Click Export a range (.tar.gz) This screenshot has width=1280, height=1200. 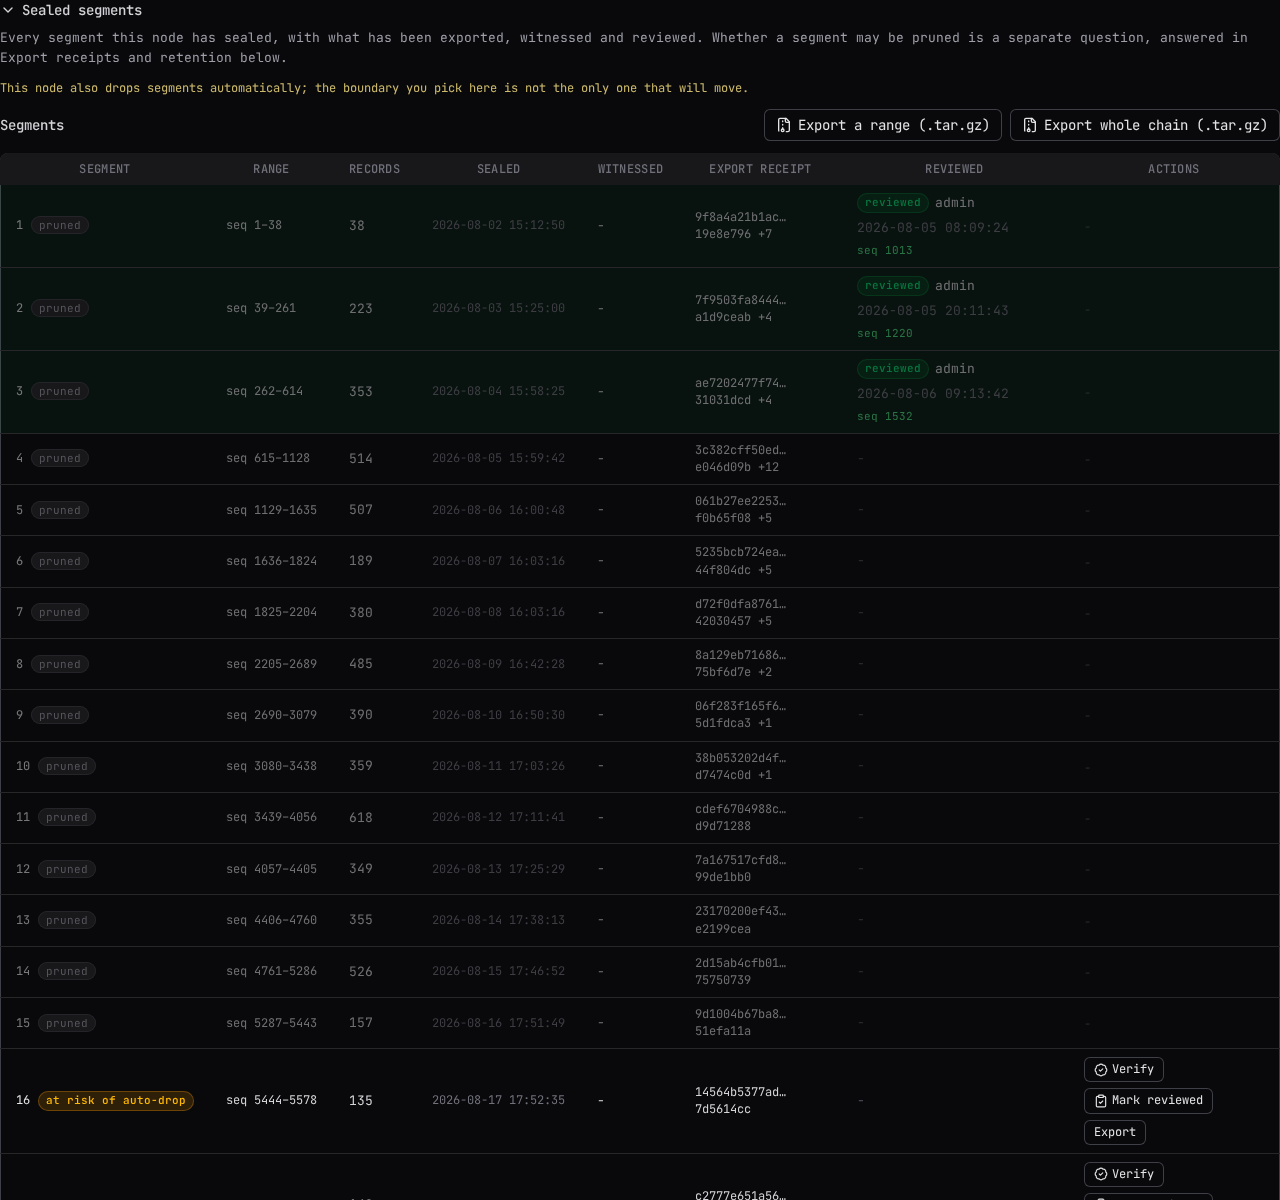coord(883,125)
